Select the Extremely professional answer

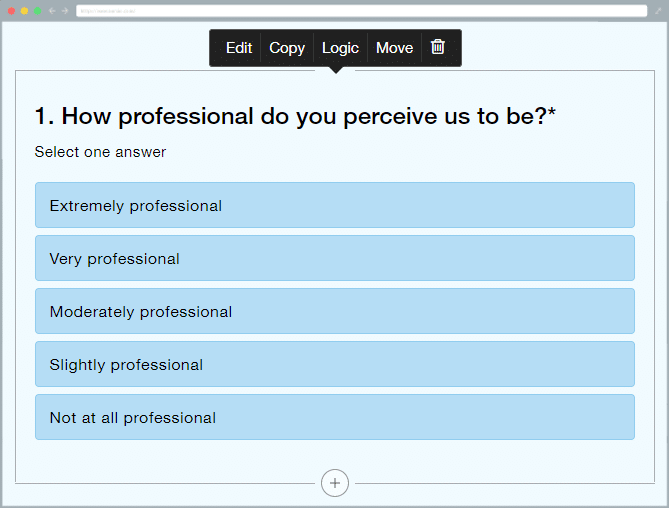coord(335,205)
